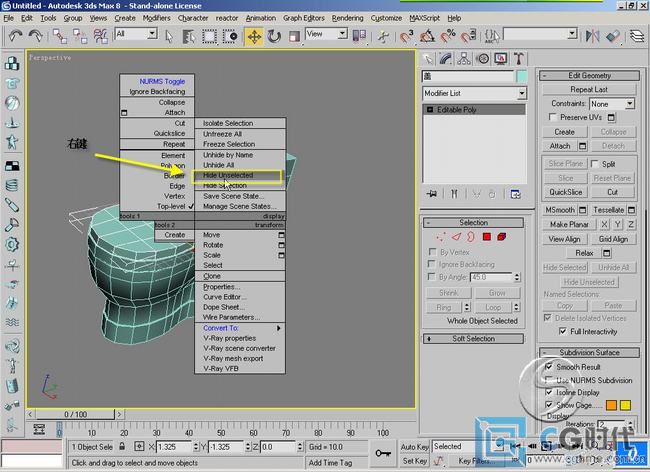Activate Bind to Space Warp tool
The width and height of the screenshot is (650, 472).
tap(101, 36)
